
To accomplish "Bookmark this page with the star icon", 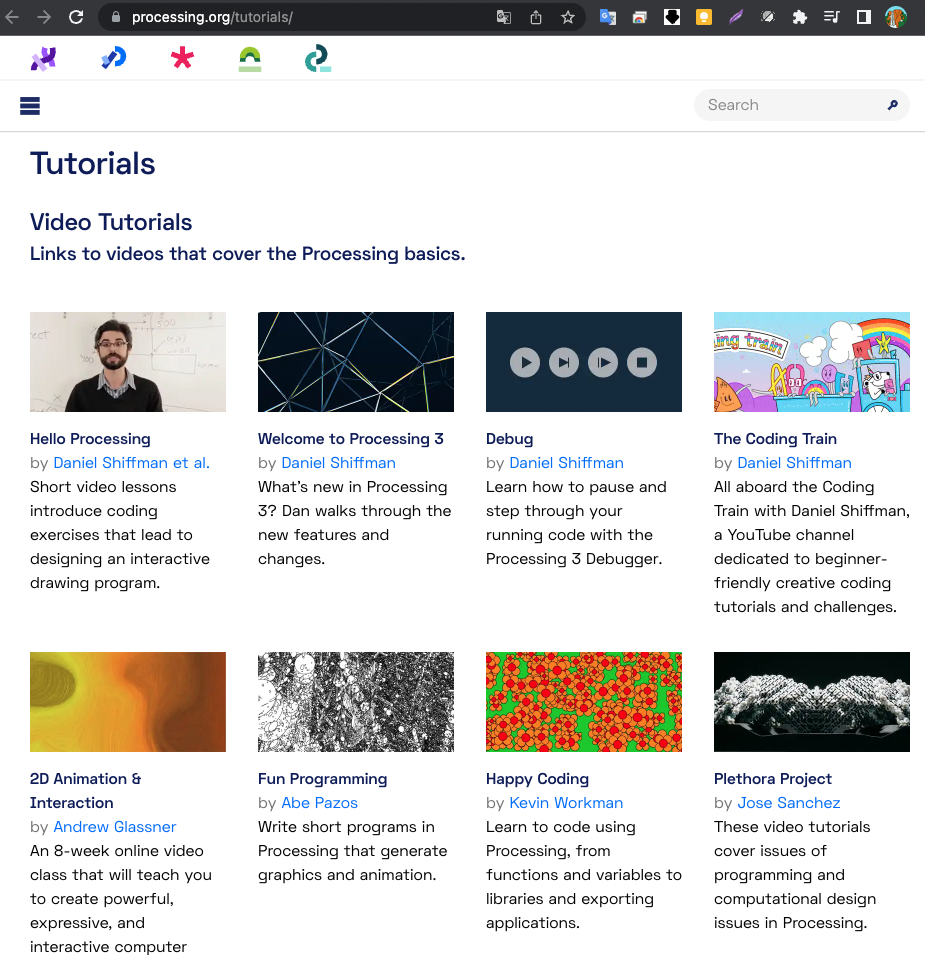I will click(568, 17).
